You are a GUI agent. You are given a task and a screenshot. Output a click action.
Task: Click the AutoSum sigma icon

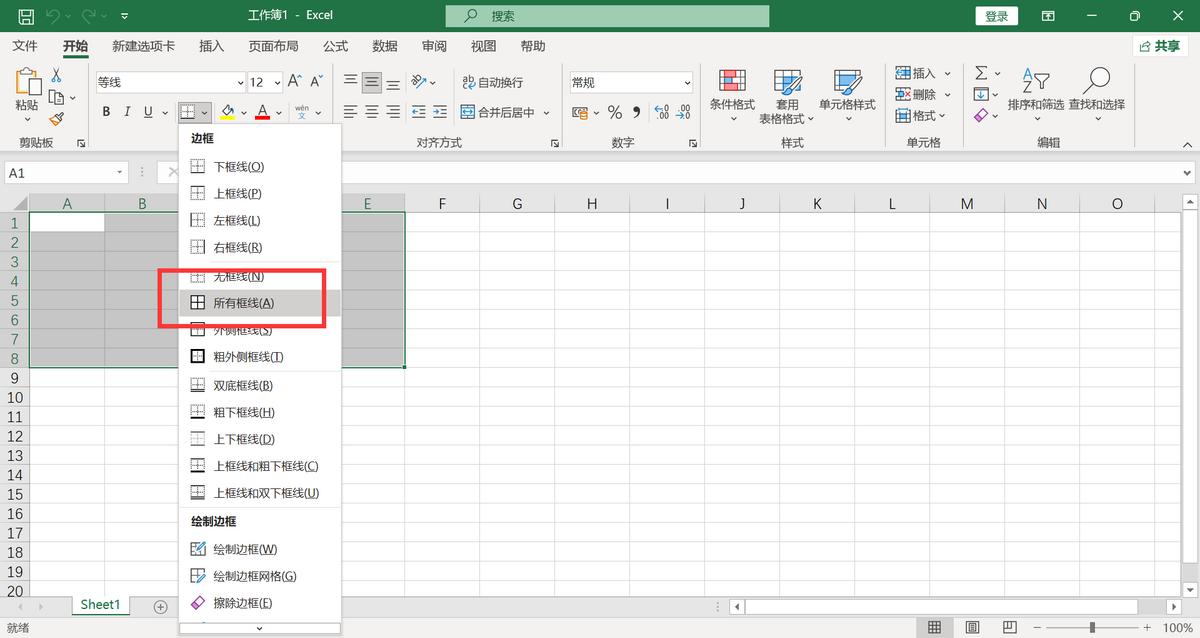pos(981,73)
